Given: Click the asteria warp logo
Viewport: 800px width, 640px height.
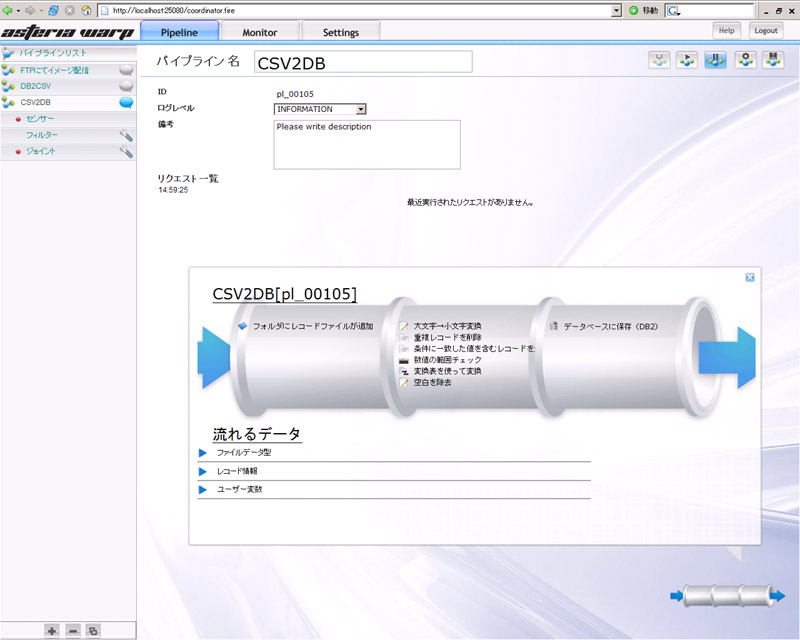Looking at the screenshot, I should [x=67, y=32].
